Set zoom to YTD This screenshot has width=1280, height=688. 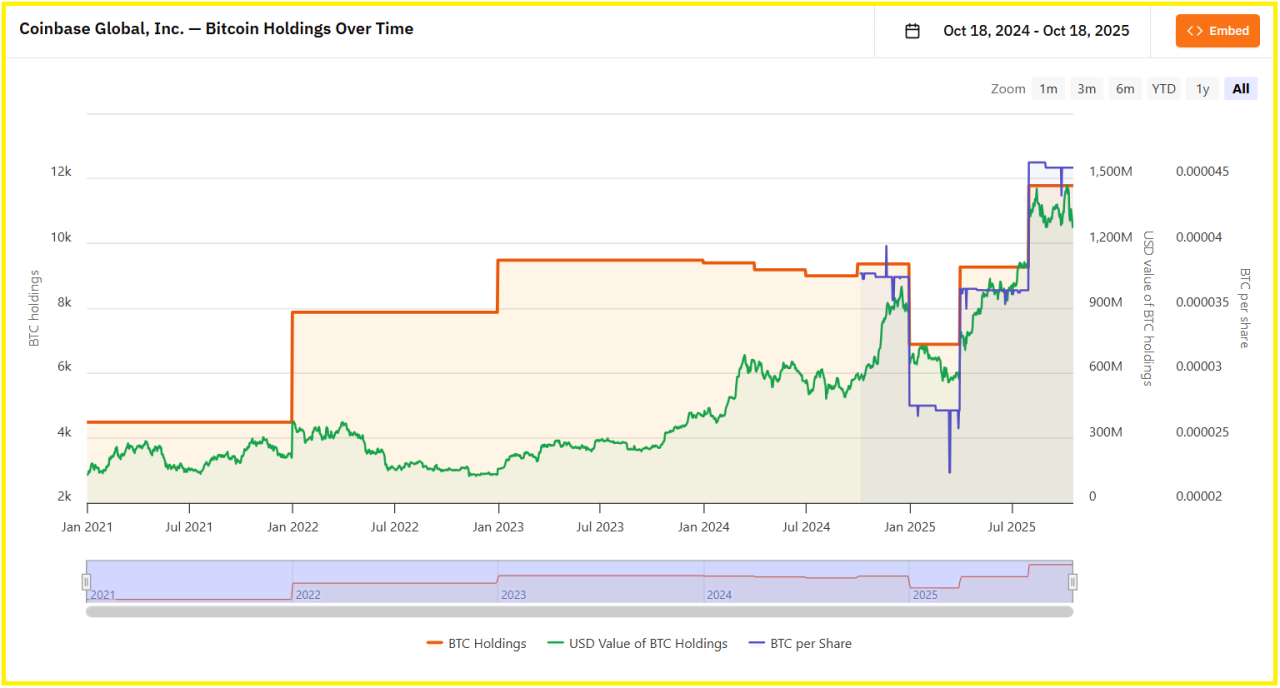pos(1163,89)
